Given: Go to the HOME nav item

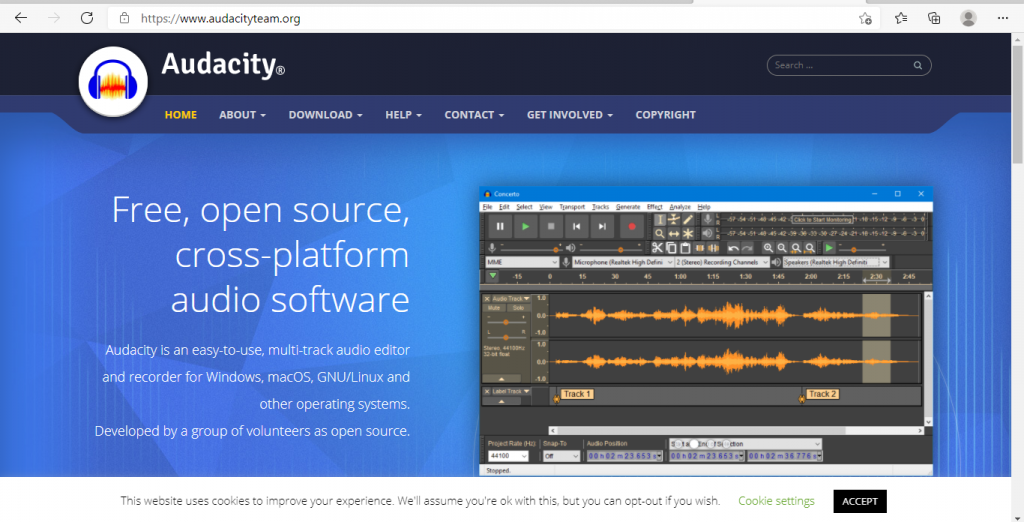Looking at the screenshot, I should [181, 114].
